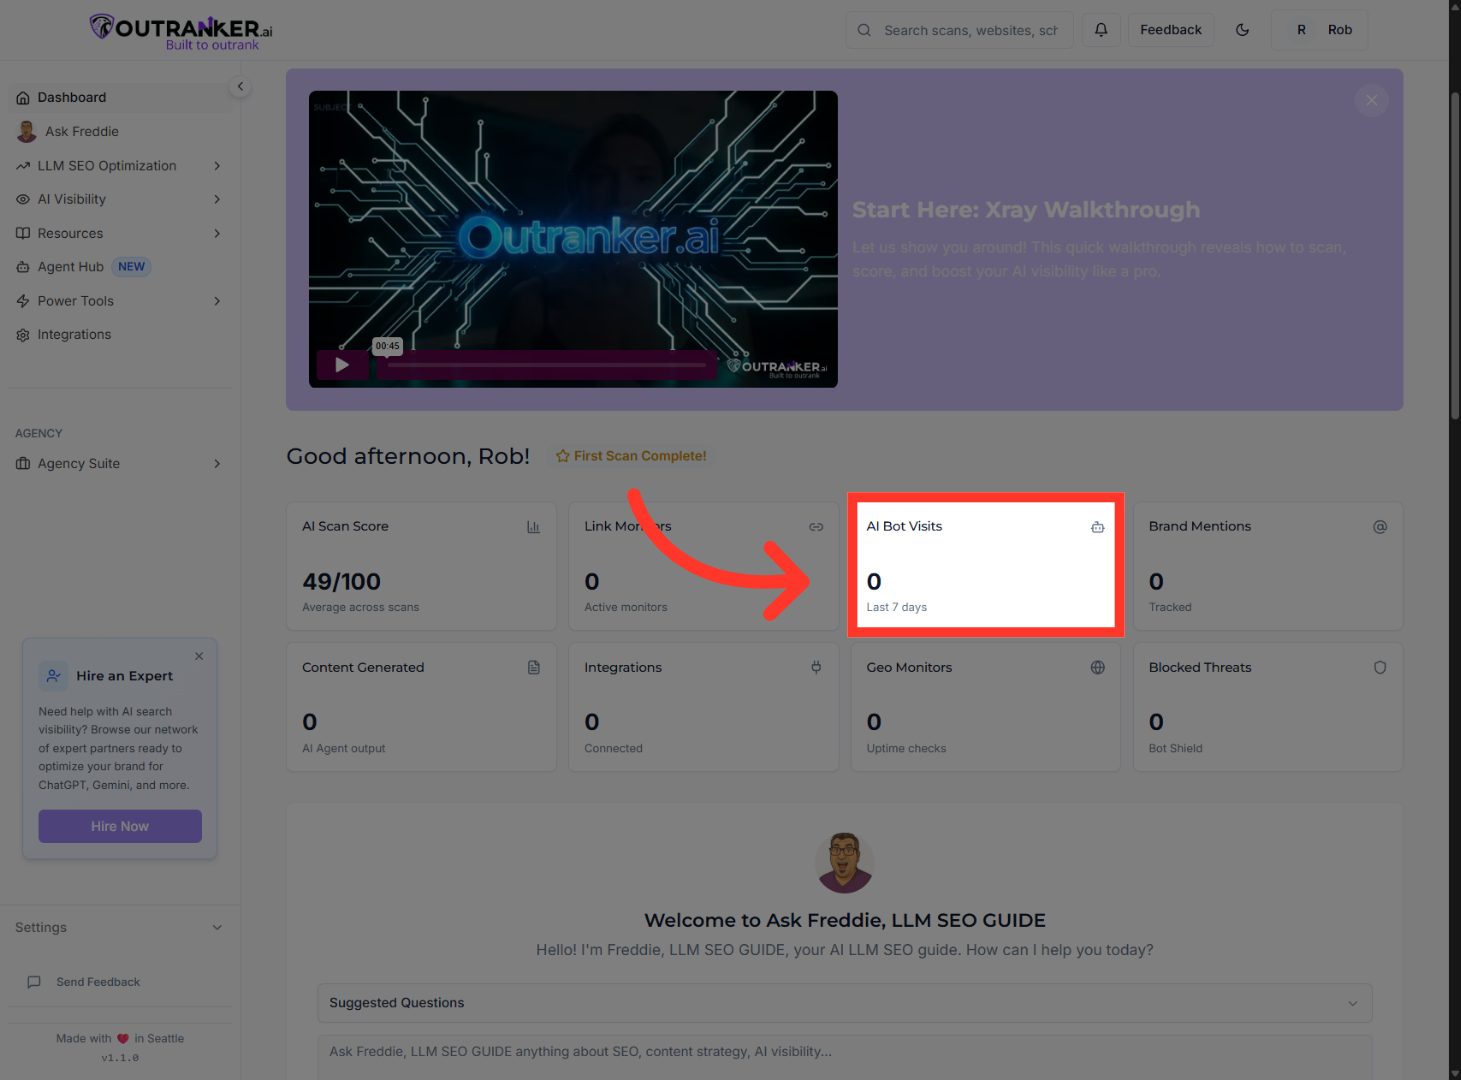Screen dimensions: 1461x1080
Task: Click the Content Generated document icon
Action: pos(534,667)
